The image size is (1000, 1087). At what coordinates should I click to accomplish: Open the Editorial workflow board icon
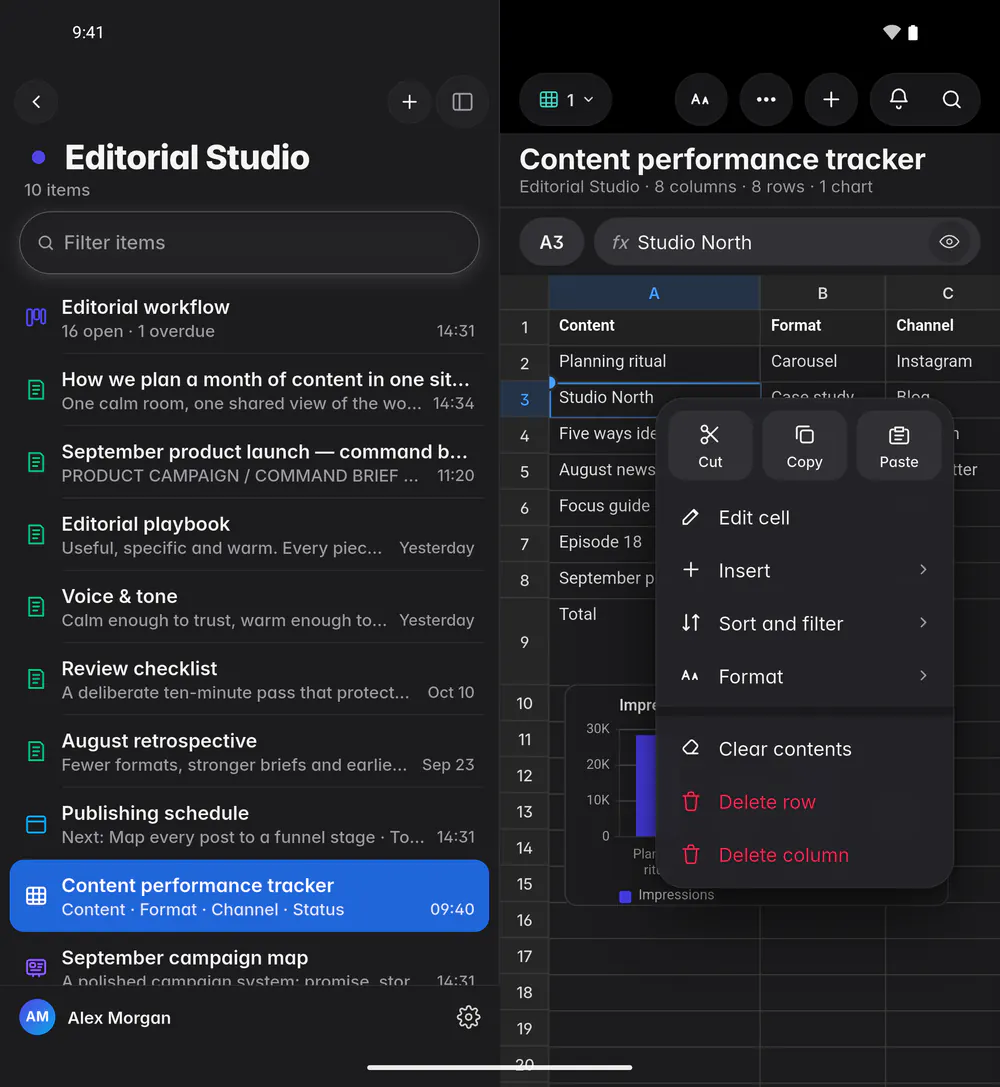[x=36, y=318]
